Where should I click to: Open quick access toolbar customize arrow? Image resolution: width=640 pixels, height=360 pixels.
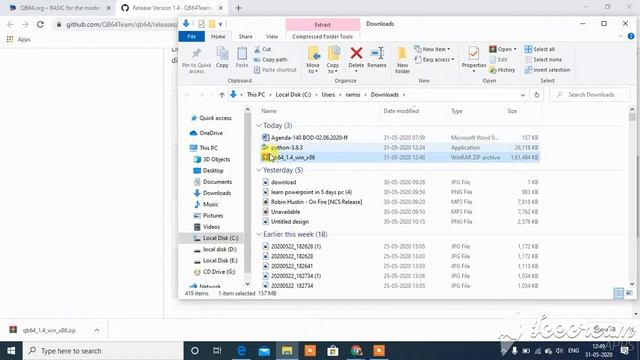coord(220,24)
